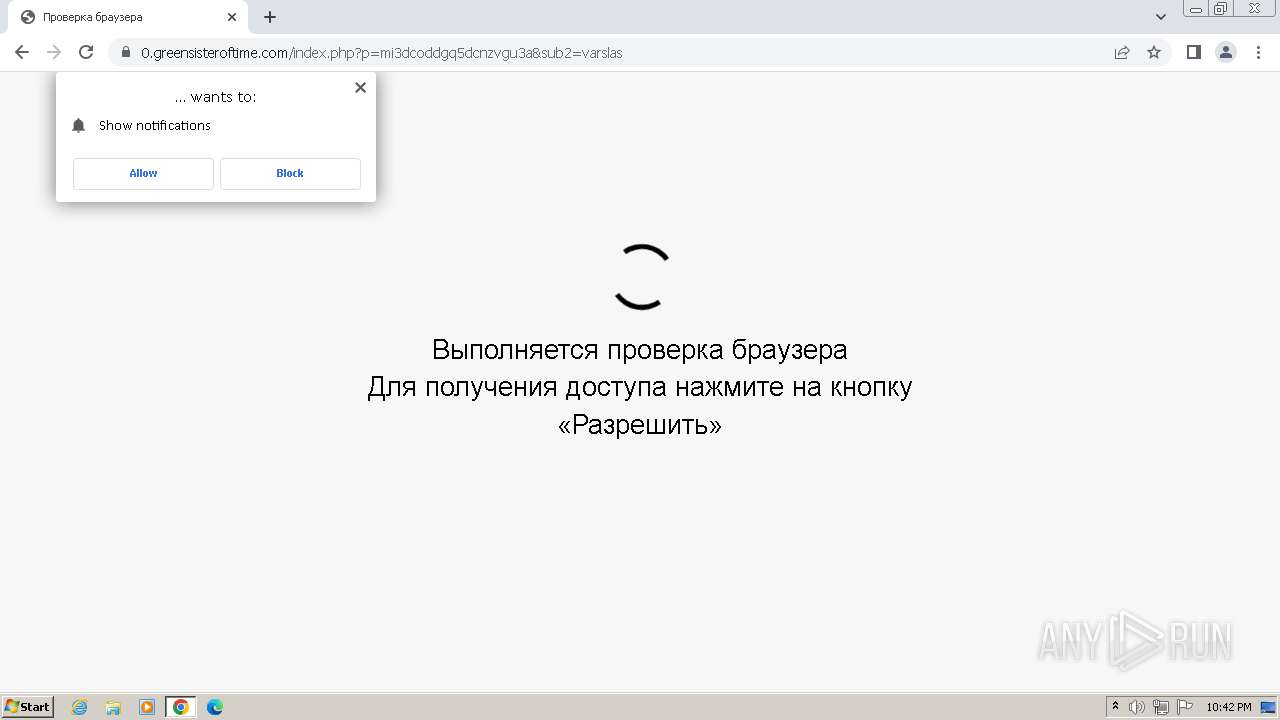
Task: Allow notifications in the permission popup
Action: click(x=143, y=173)
